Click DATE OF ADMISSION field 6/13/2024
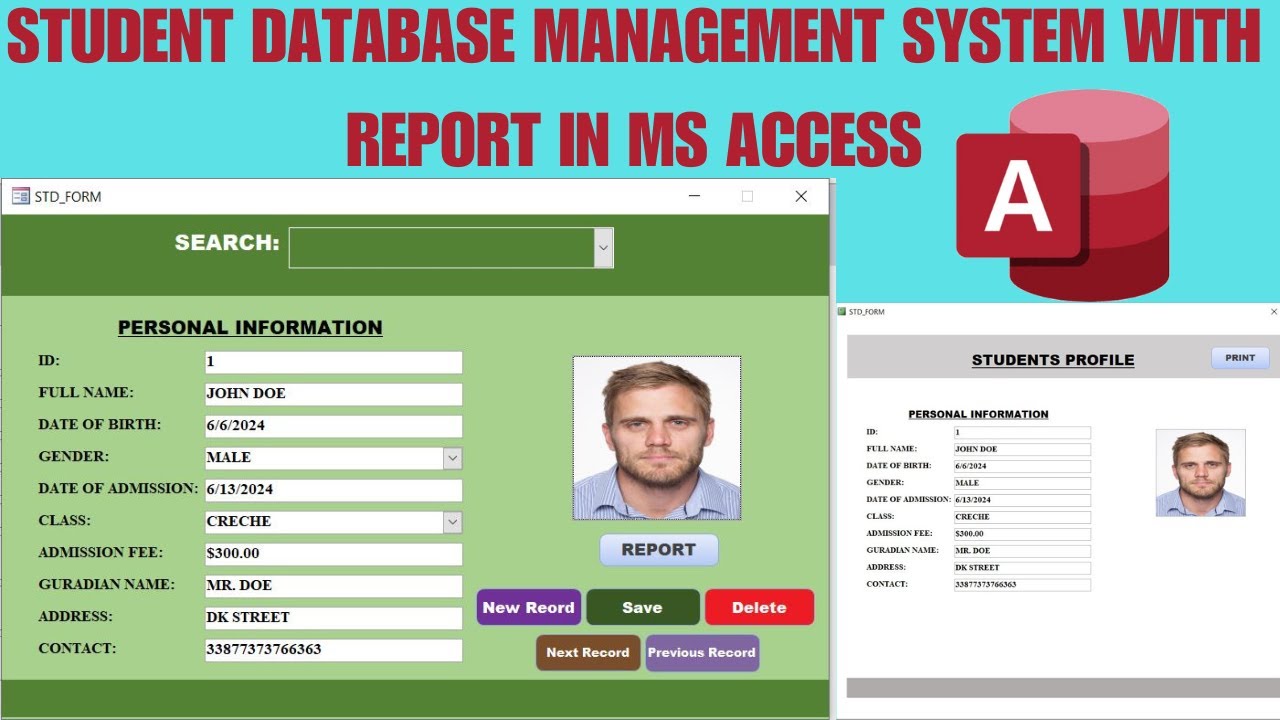Image resolution: width=1280 pixels, height=720 pixels. pos(333,490)
